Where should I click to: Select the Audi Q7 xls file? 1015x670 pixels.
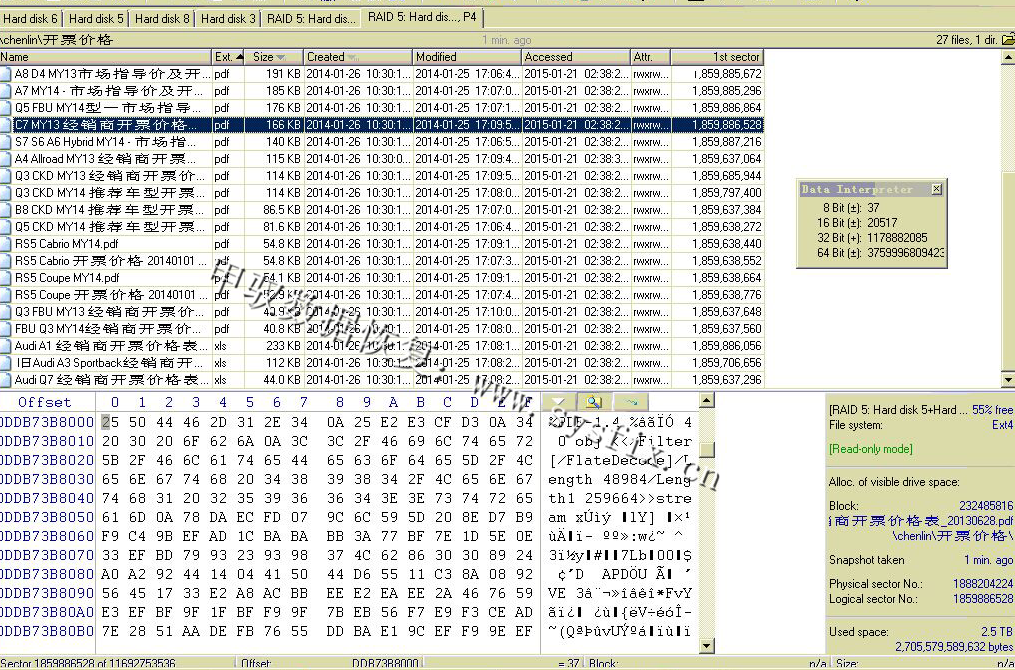point(382,379)
